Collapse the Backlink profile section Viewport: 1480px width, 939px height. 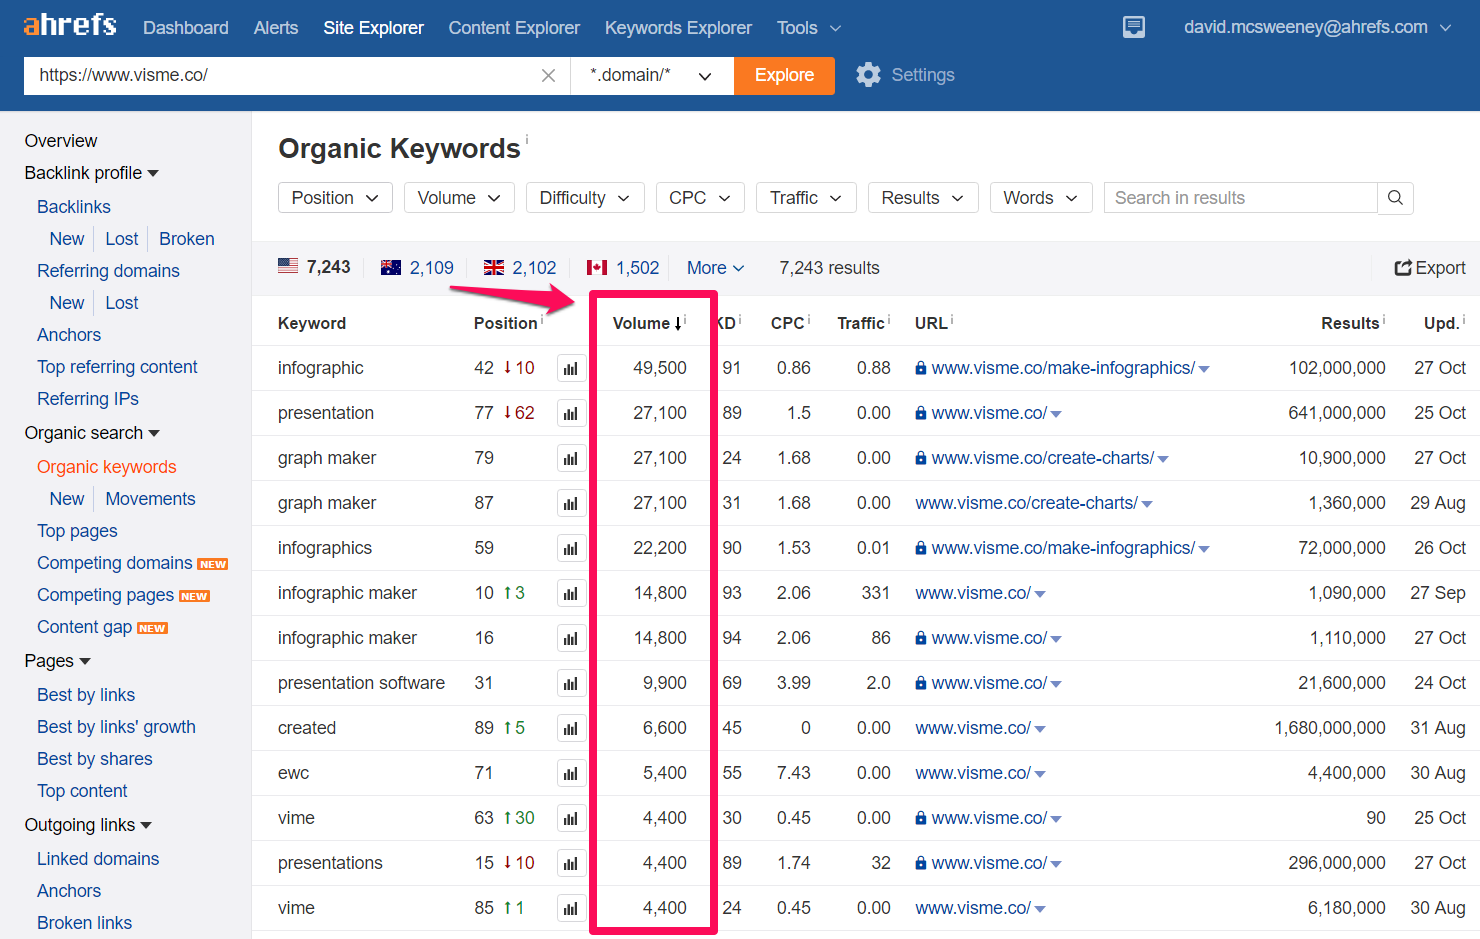pos(92,173)
